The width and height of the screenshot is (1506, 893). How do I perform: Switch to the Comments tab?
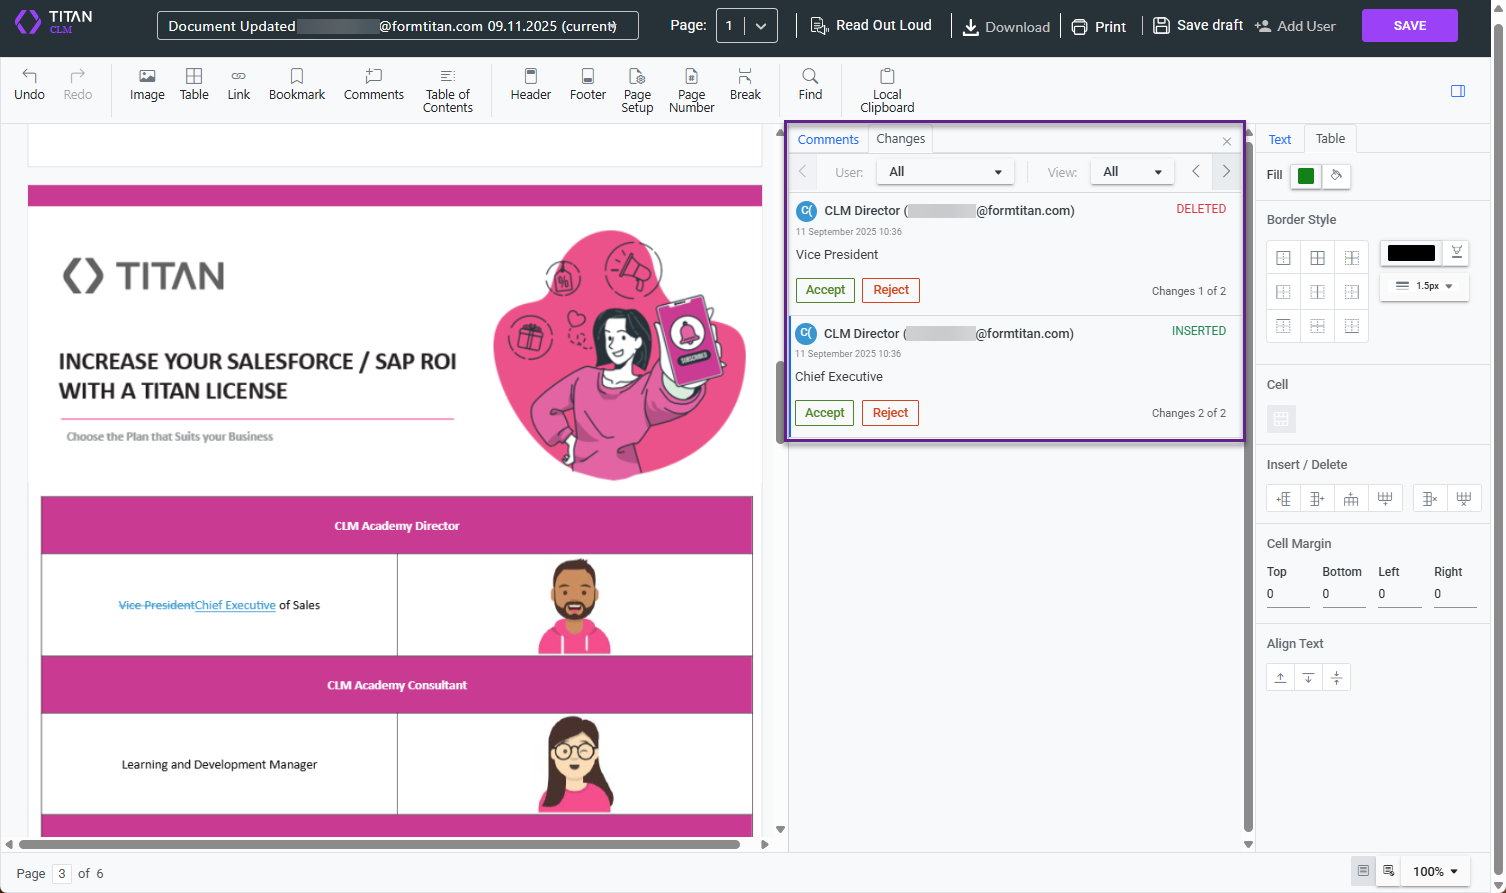[828, 139]
